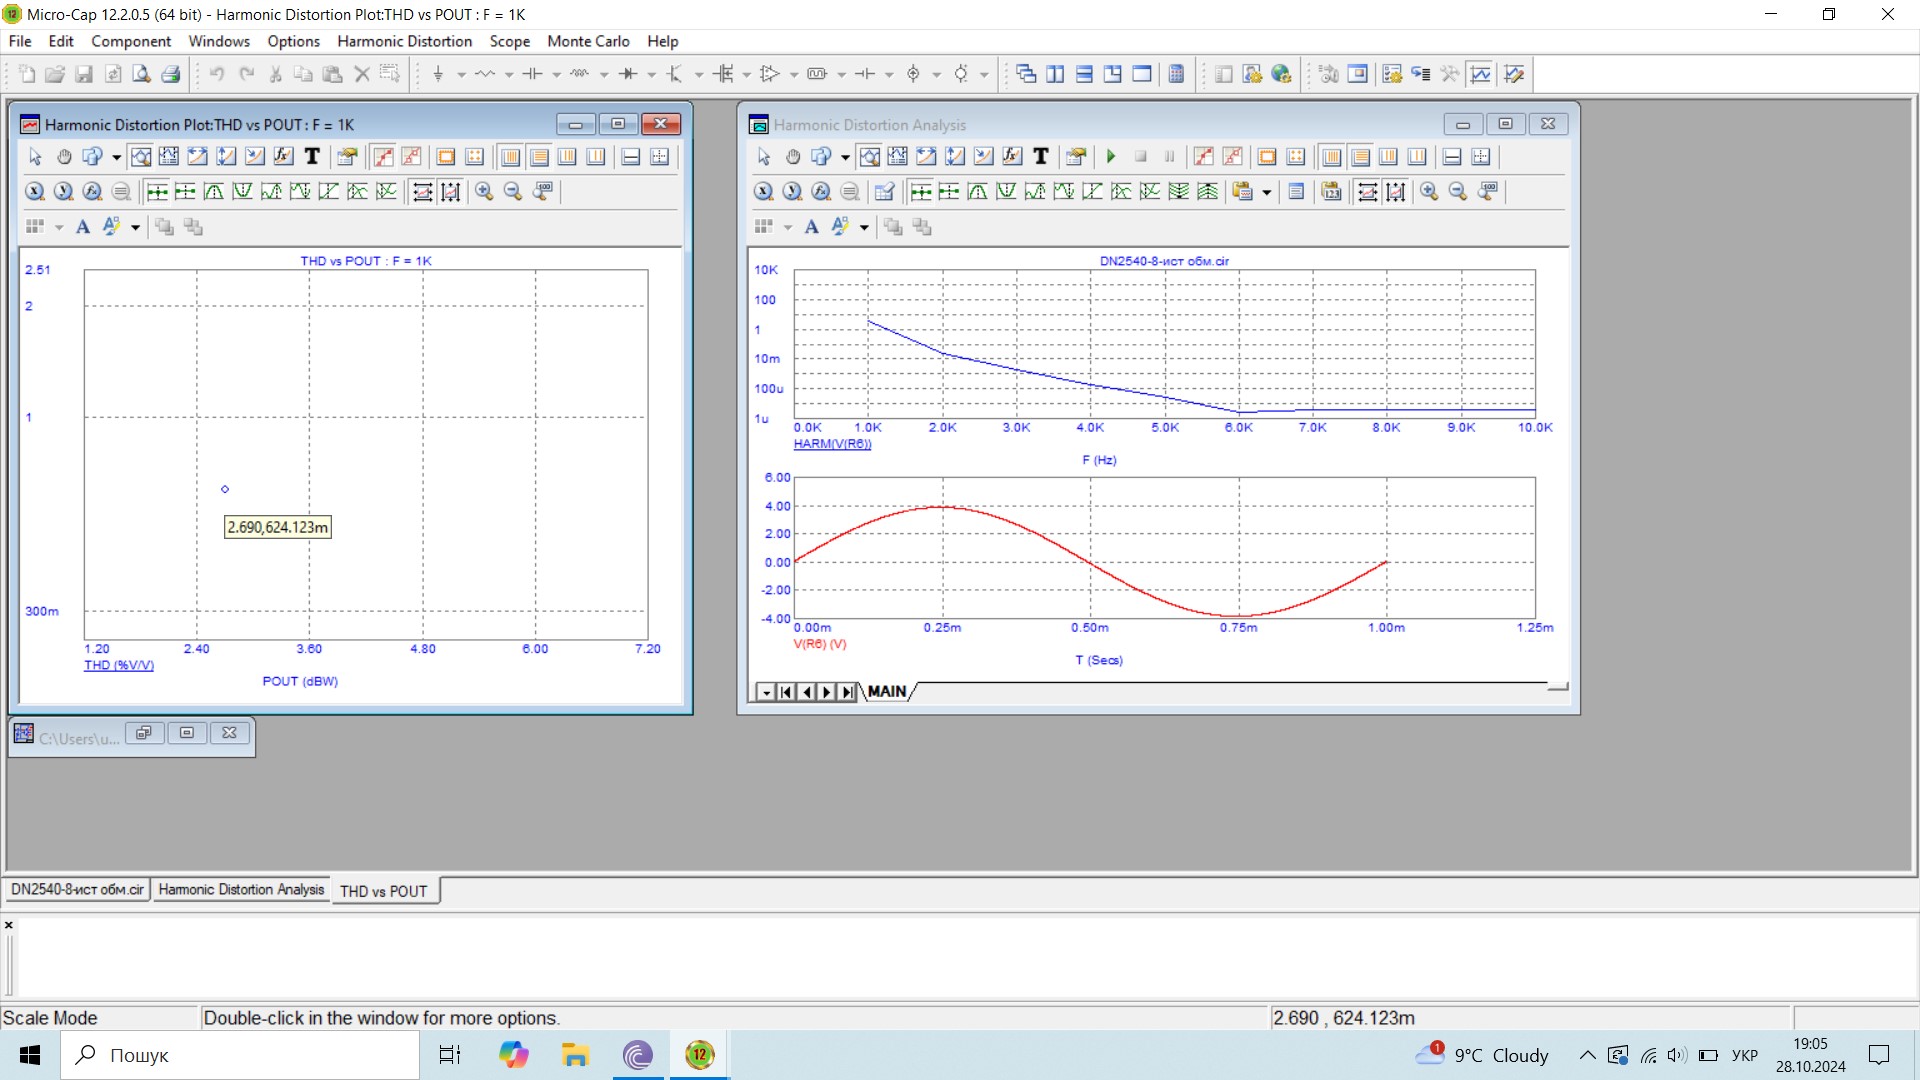This screenshot has width=1920, height=1080.
Task: Toggle horizontal cursor mode in Analysis window
Action: 1452,157
